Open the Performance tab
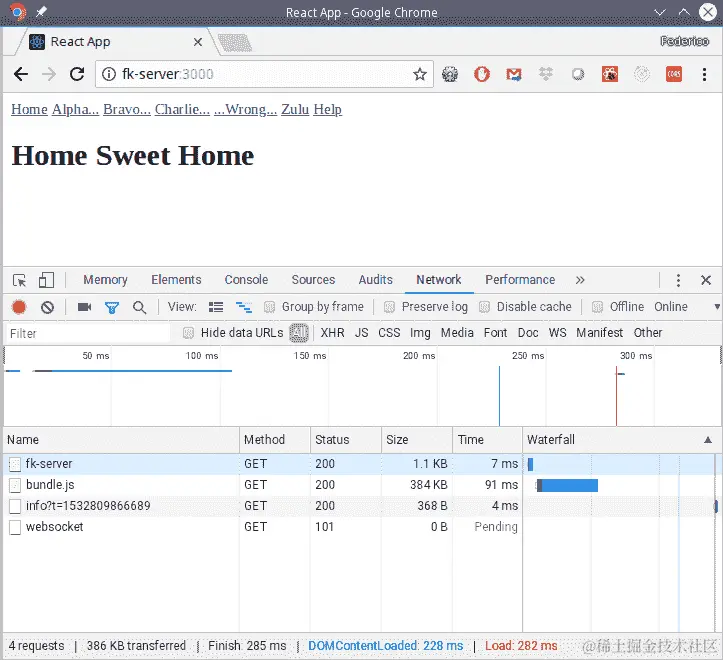This screenshot has height=660, width=723. tap(520, 280)
